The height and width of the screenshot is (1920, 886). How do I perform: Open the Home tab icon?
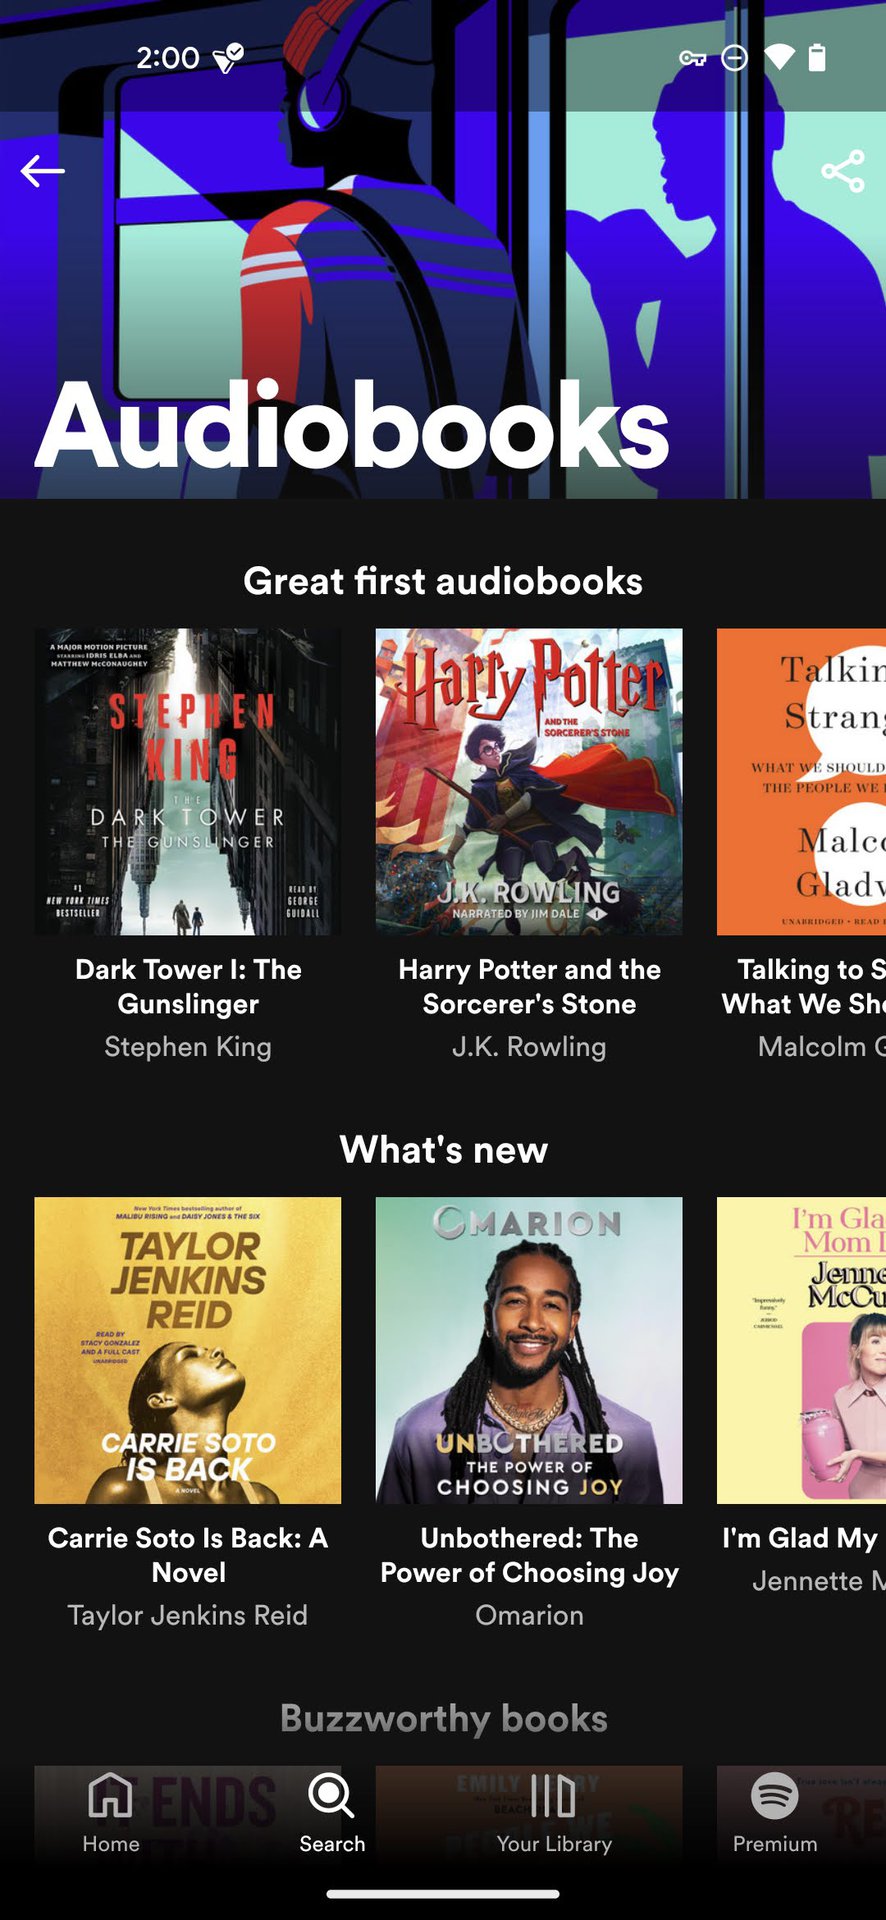(110, 1796)
